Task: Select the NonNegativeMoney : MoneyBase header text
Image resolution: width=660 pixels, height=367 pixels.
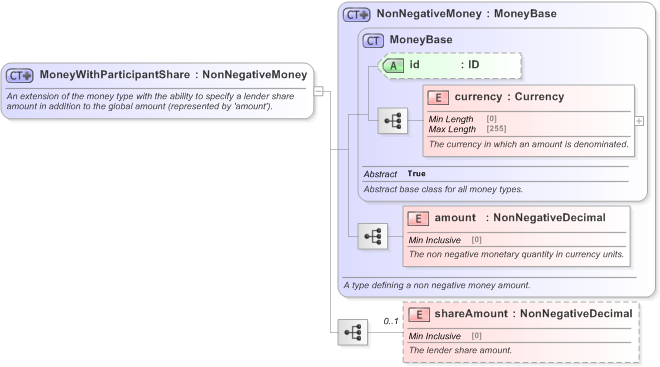Action: pos(466,13)
